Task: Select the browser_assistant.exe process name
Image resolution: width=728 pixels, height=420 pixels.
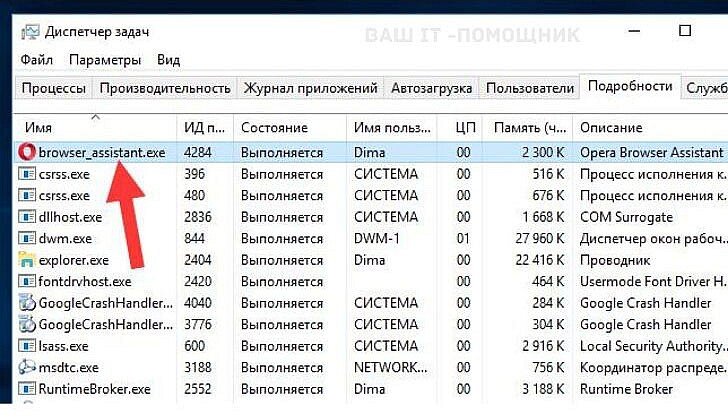Action: tap(102, 153)
